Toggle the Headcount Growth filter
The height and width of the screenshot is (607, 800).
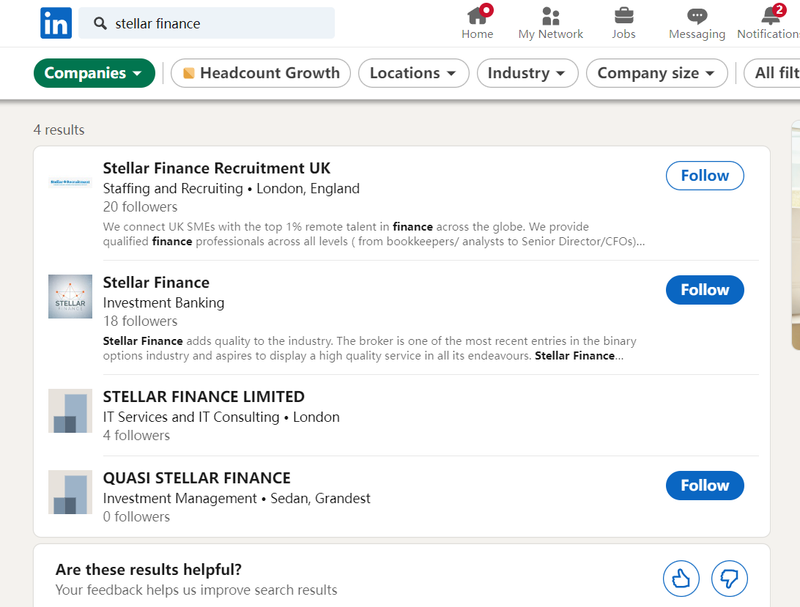(261, 73)
